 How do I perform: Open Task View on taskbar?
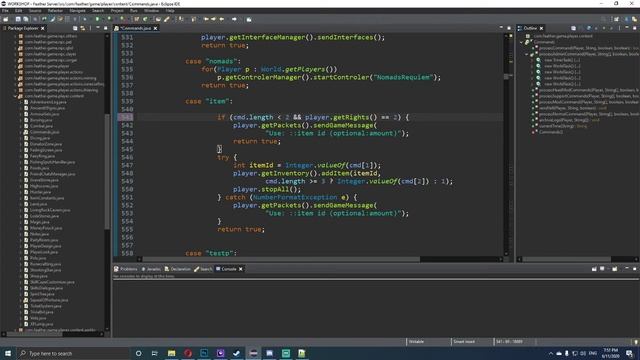point(155,353)
